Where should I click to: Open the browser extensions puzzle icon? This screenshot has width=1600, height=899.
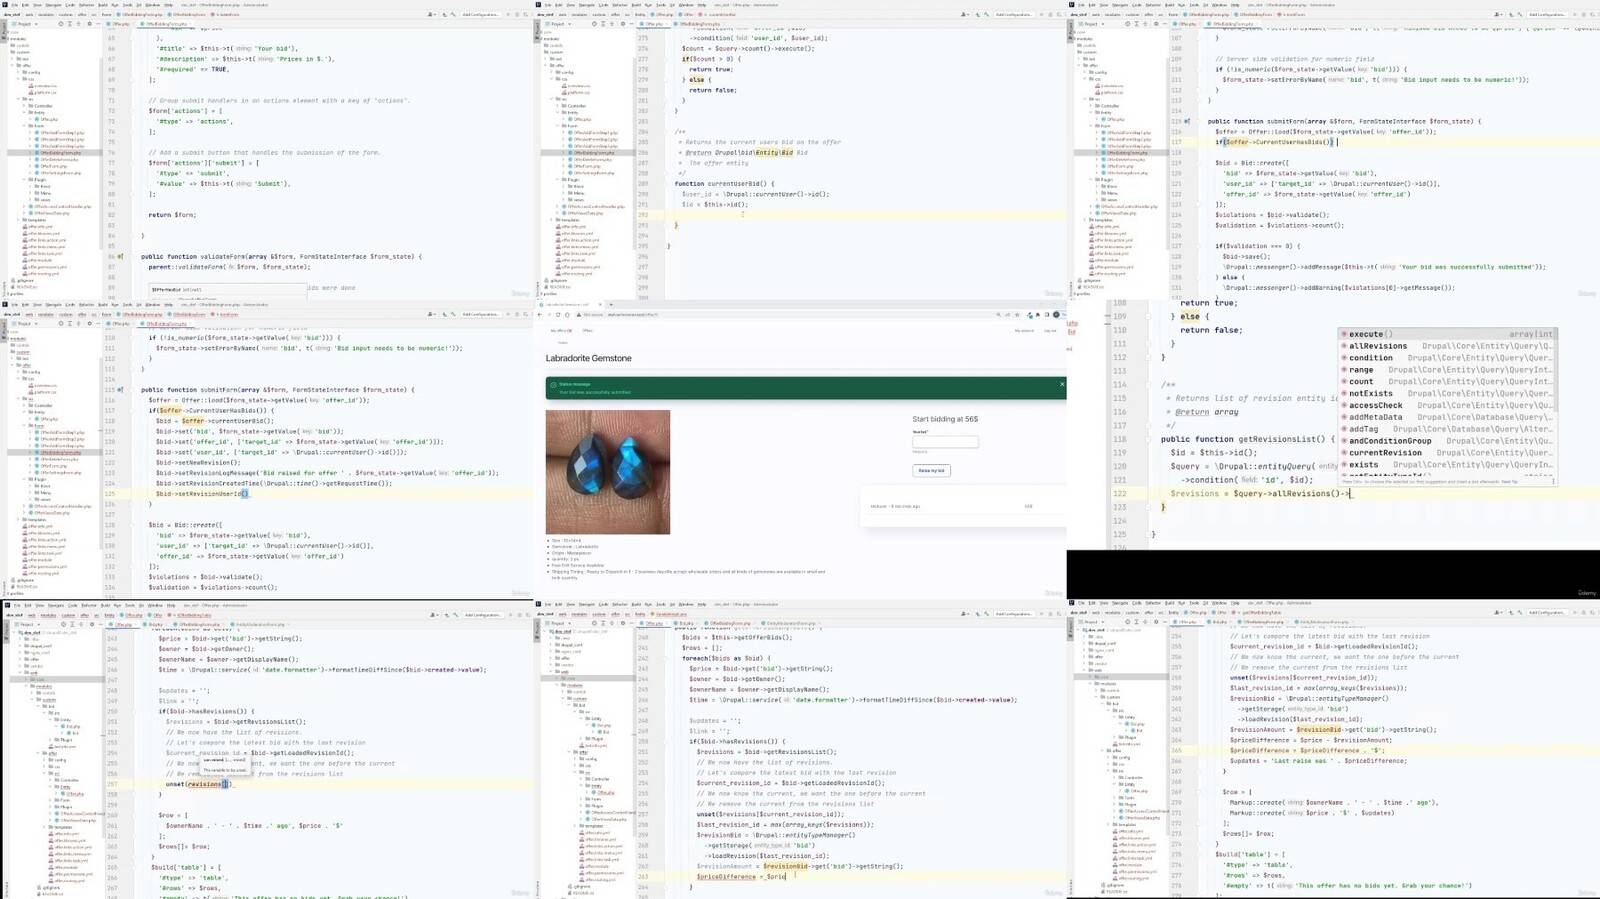click(1037, 315)
